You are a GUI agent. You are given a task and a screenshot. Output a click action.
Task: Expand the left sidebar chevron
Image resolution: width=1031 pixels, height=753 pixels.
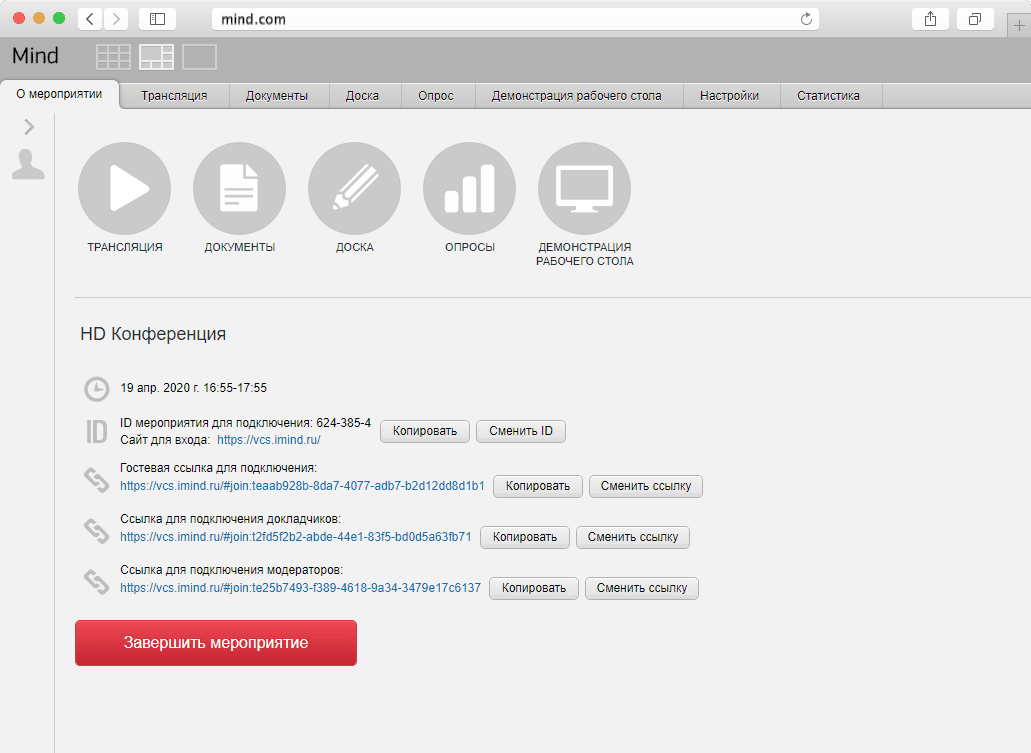(29, 127)
